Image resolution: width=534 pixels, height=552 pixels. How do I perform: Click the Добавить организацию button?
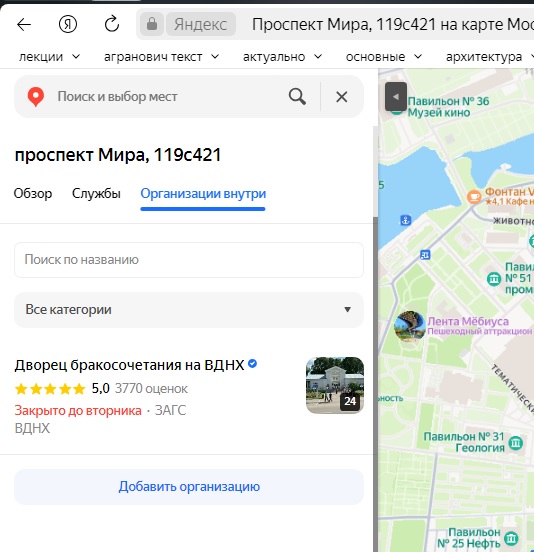pos(189,487)
